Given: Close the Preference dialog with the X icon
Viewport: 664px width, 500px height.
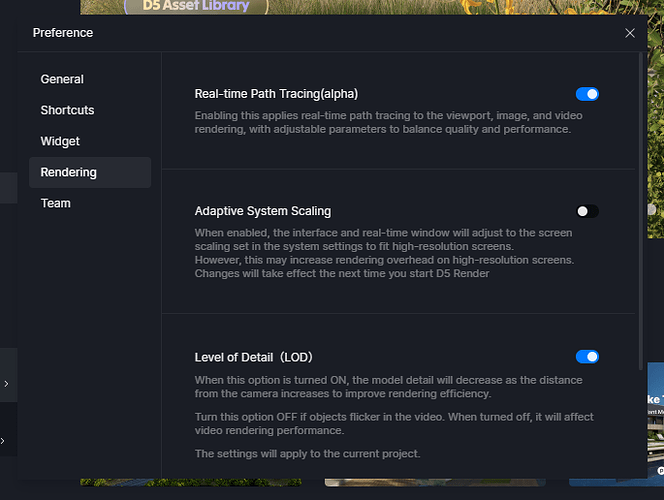Looking at the screenshot, I should coord(630,33).
